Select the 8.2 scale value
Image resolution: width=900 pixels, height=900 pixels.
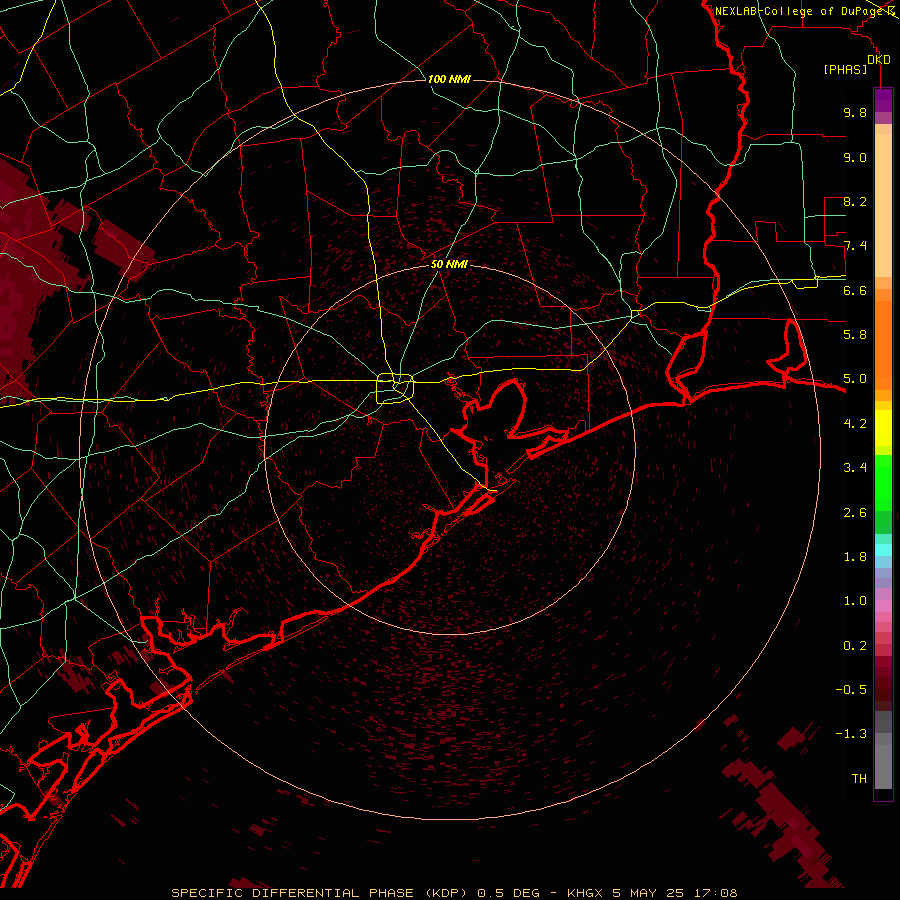(855, 201)
